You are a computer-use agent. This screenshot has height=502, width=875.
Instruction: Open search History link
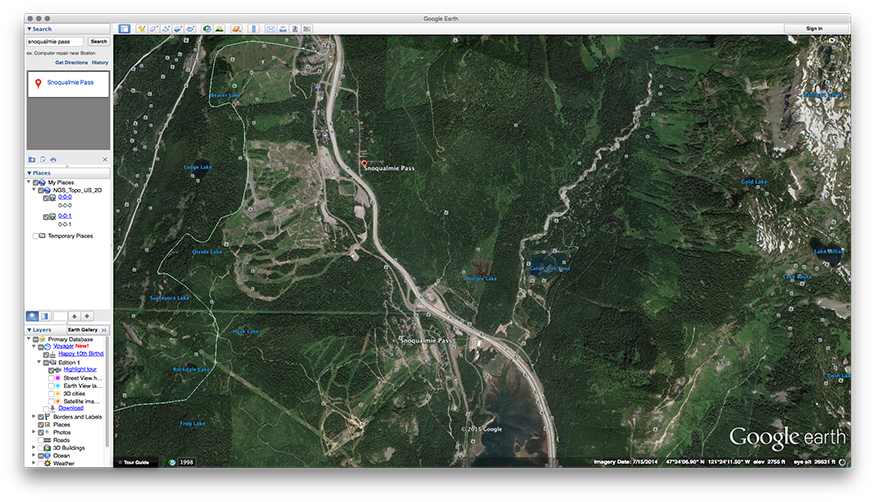coord(100,62)
